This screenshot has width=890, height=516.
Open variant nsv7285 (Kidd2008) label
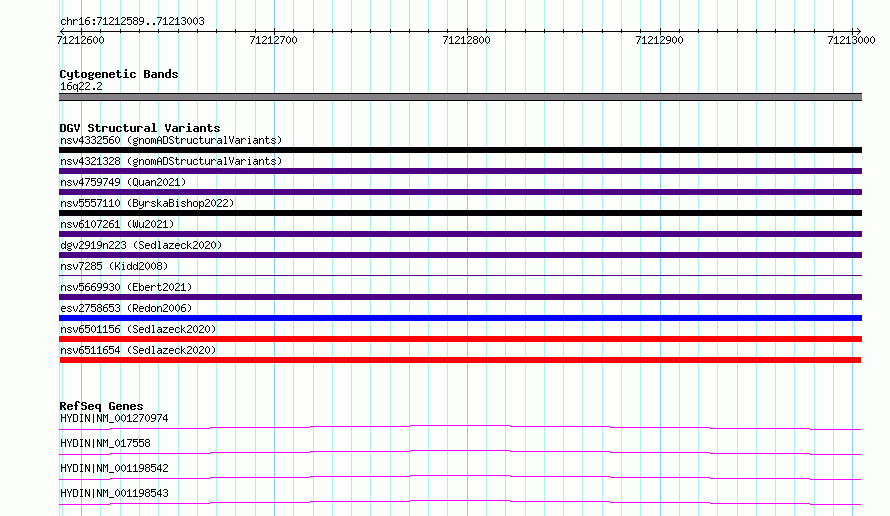(114, 266)
